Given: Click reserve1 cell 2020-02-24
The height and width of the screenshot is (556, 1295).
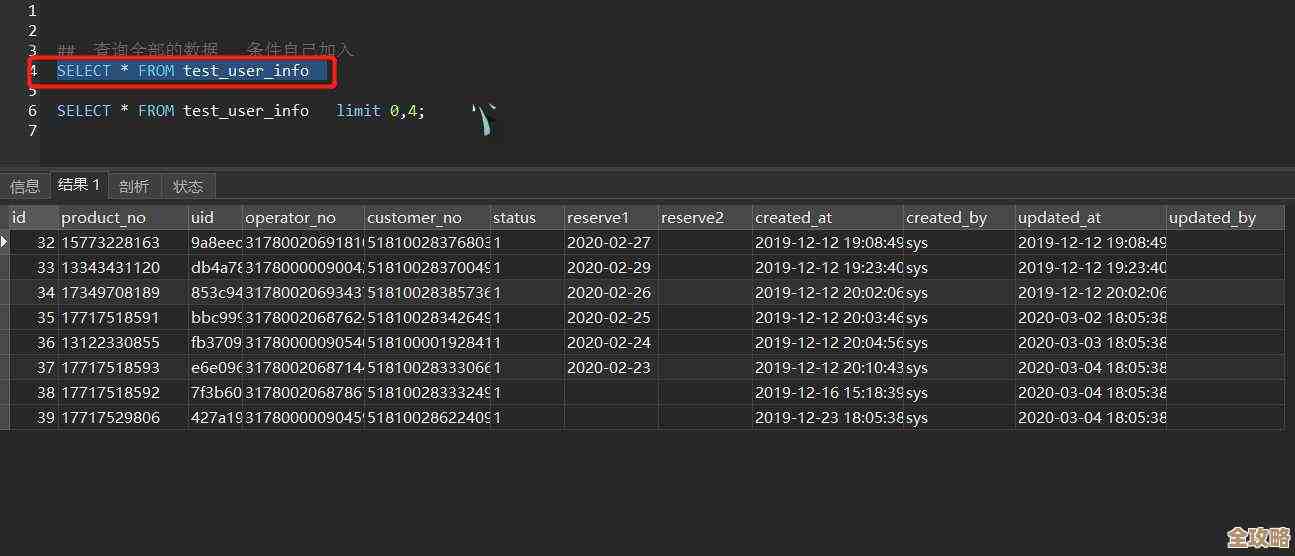Looking at the screenshot, I should 611,343.
